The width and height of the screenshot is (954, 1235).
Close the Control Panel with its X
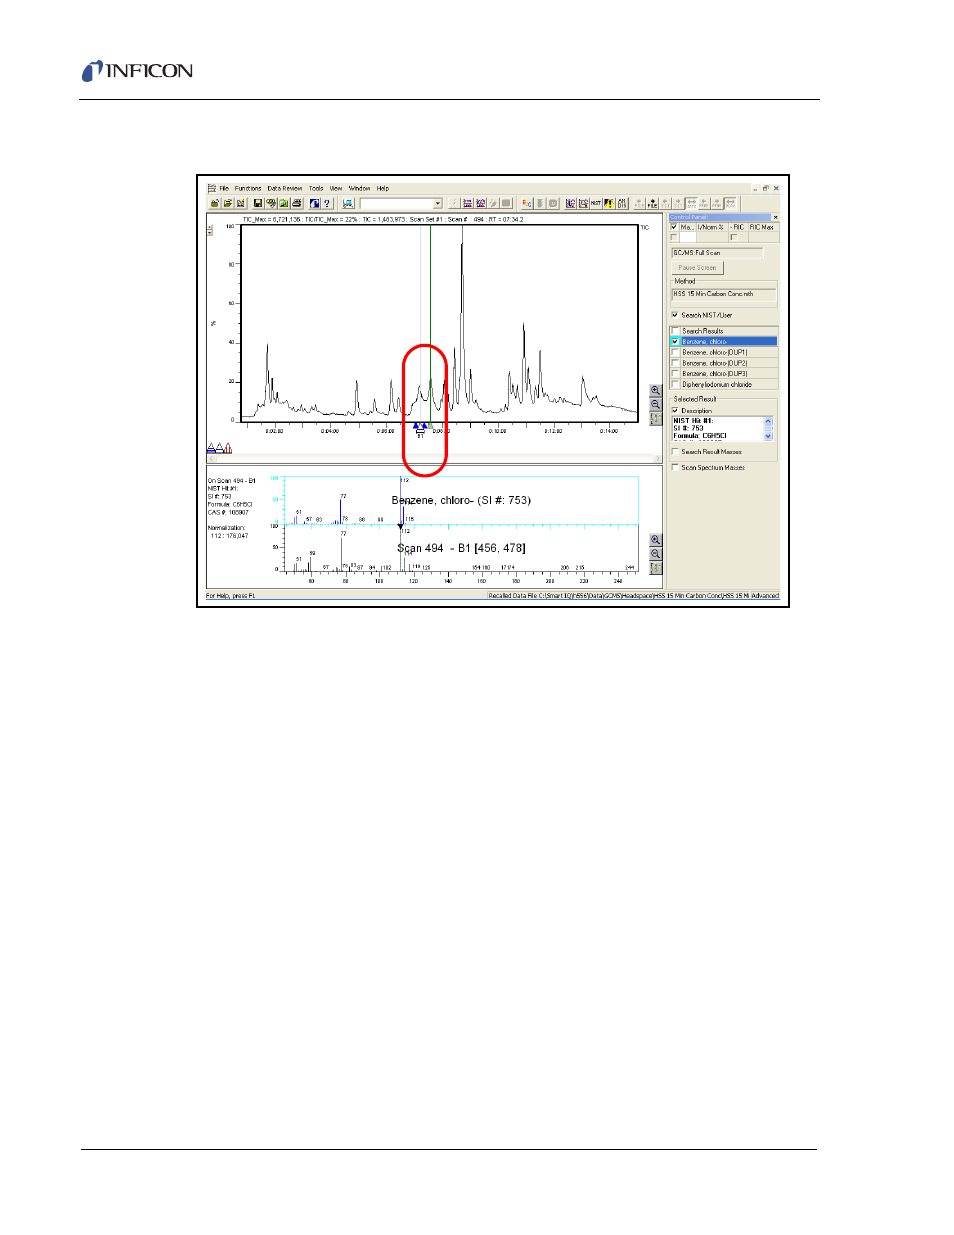click(776, 217)
